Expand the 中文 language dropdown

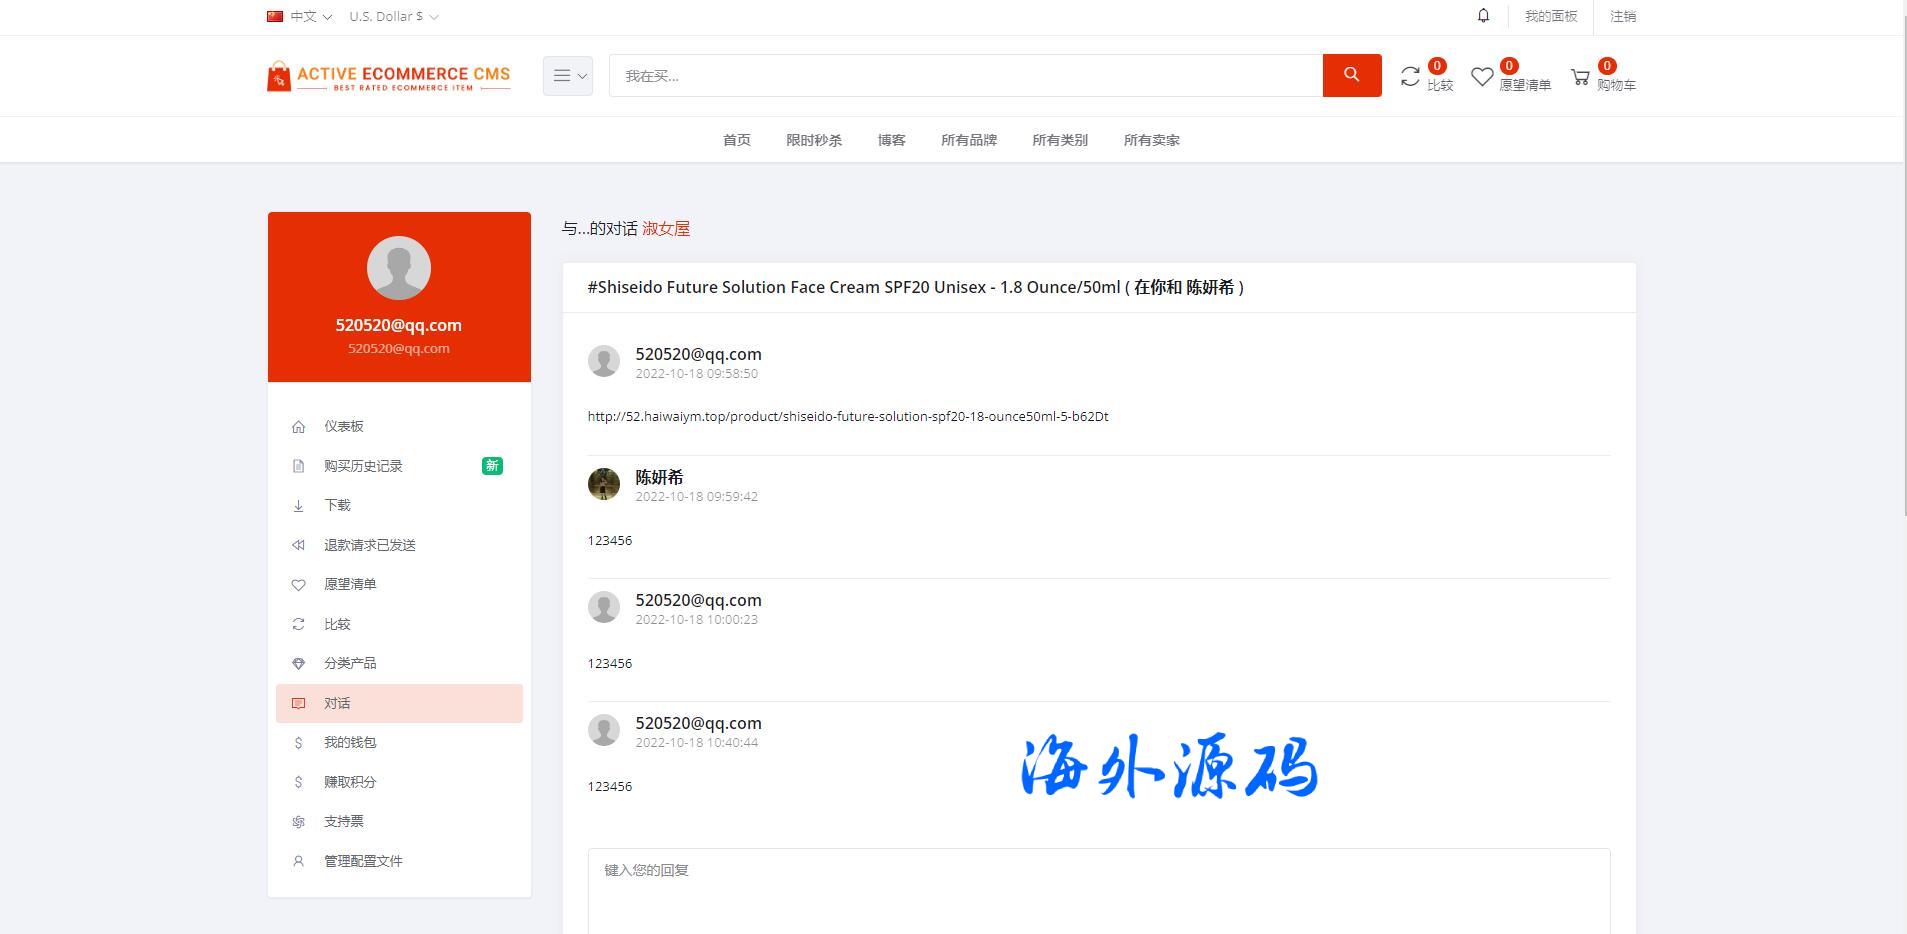click(299, 16)
